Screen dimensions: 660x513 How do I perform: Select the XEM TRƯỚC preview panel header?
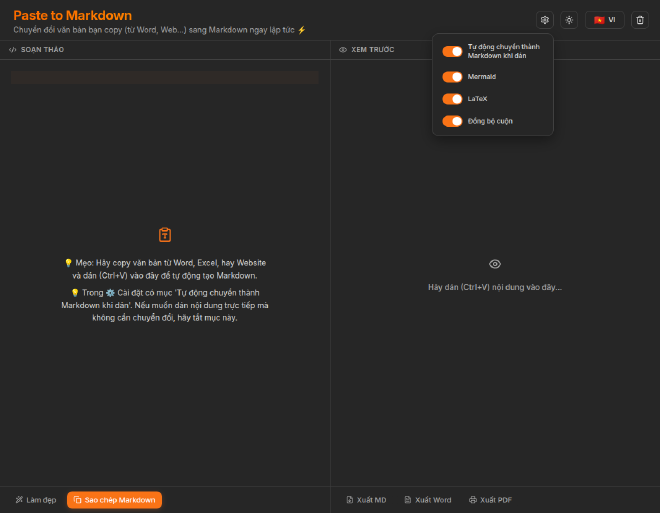click(x=373, y=49)
